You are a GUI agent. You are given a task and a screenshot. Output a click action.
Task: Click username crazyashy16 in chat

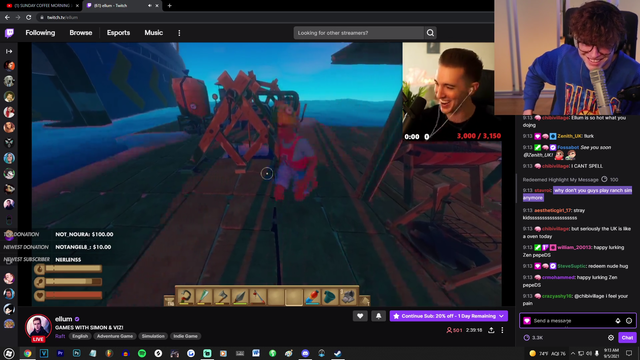557,296
